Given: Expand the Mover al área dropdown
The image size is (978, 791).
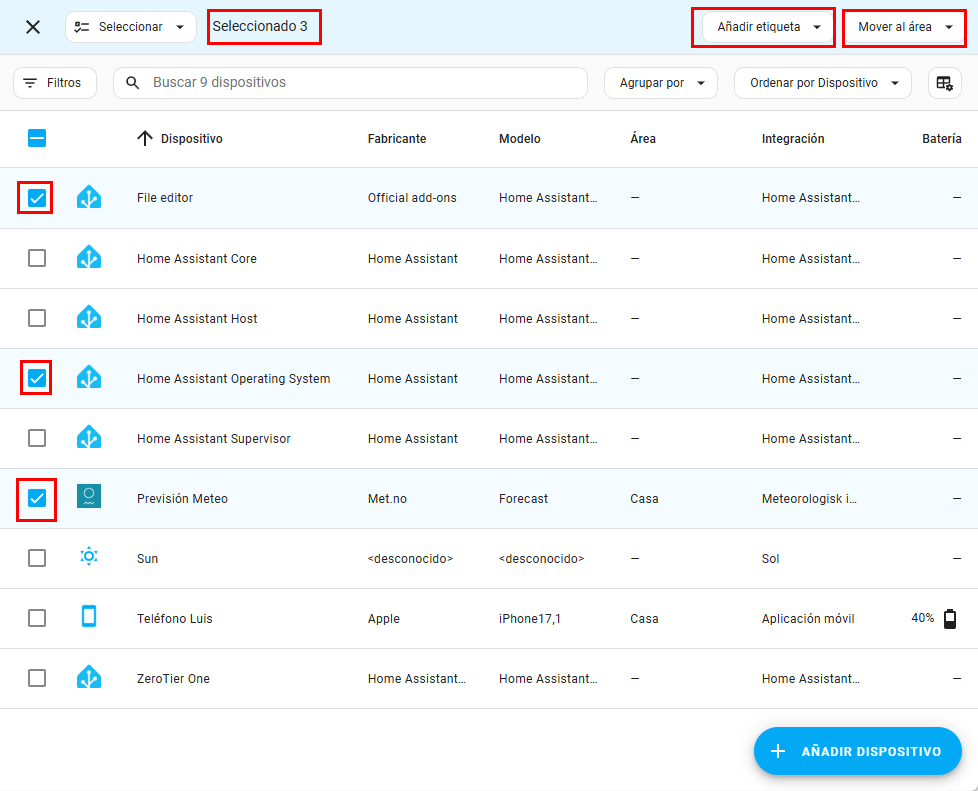Looking at the screenshot, I should click(x=905, y=27).
